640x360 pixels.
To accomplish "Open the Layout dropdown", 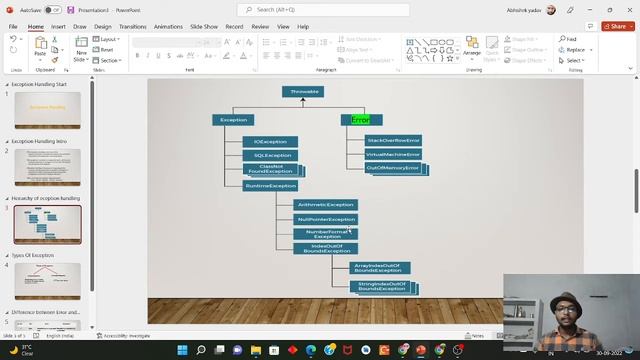I will tap(107, 39).
